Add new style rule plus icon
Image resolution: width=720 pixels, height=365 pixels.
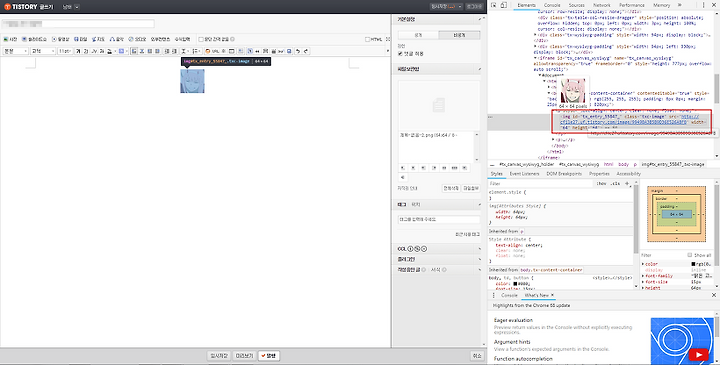[627, 183]
